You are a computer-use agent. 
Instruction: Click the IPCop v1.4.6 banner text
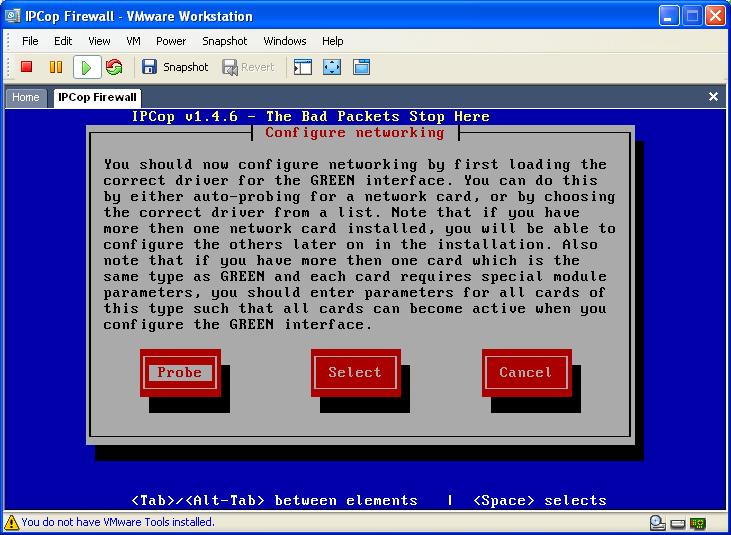tap(310, 117)
